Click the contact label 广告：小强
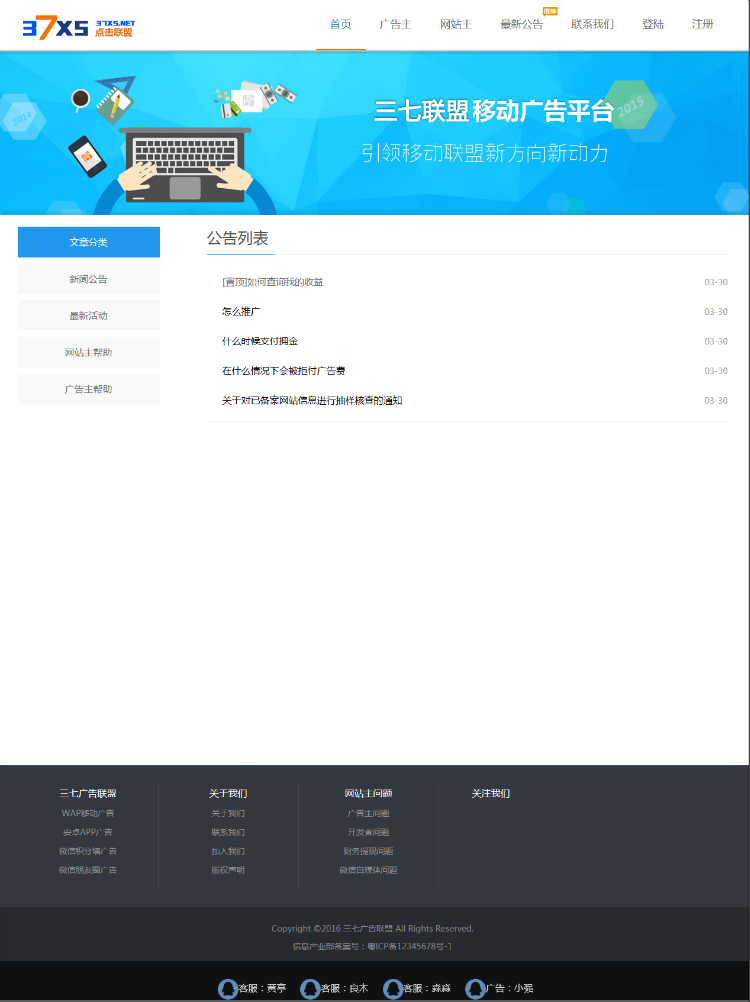The image size is (750, 1002). 509,989
